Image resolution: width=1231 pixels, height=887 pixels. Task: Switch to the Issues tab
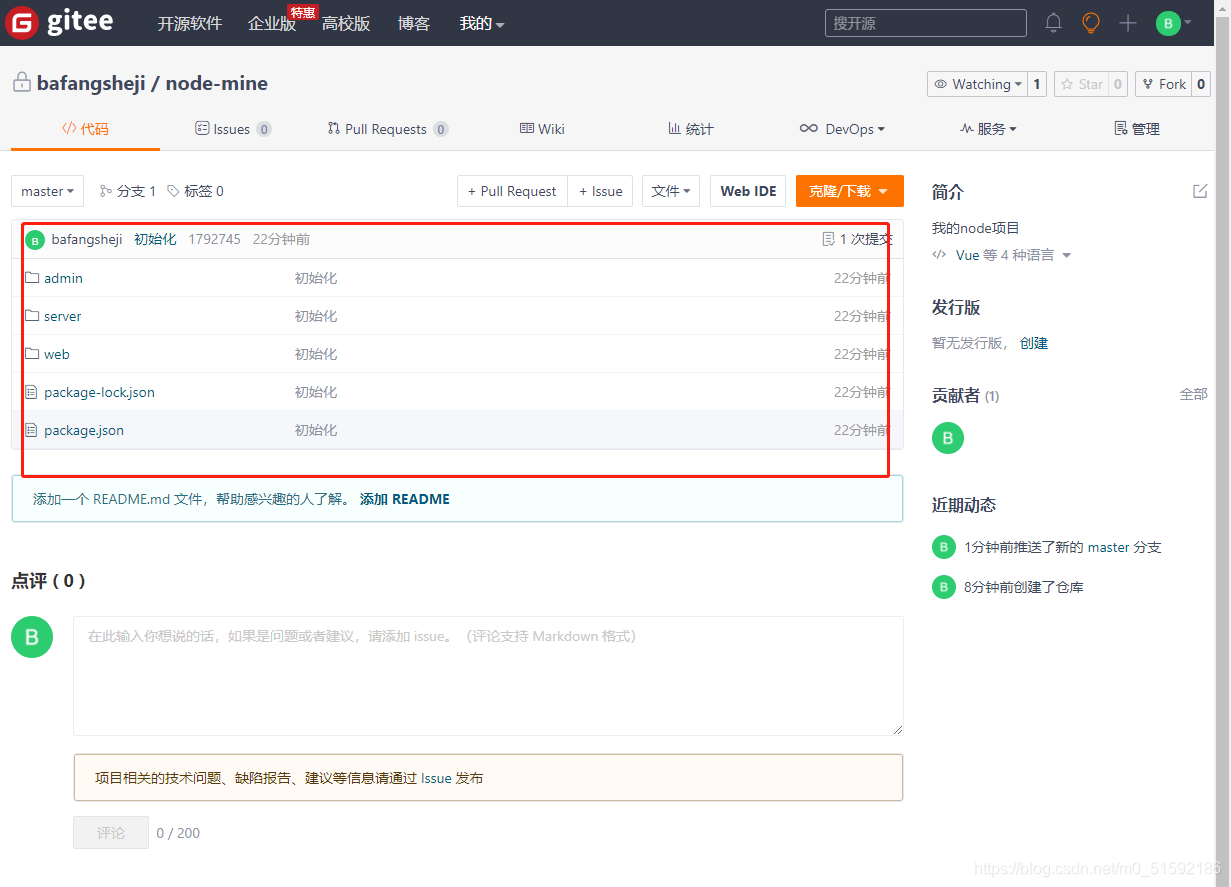point(233,129)
